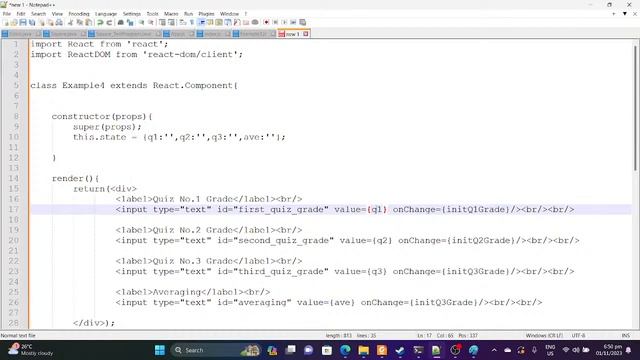Image resolution: width=640 pixels, height=360 pixels.
Task: Click line 10 'this.state' code line
Action: point(179,137)
